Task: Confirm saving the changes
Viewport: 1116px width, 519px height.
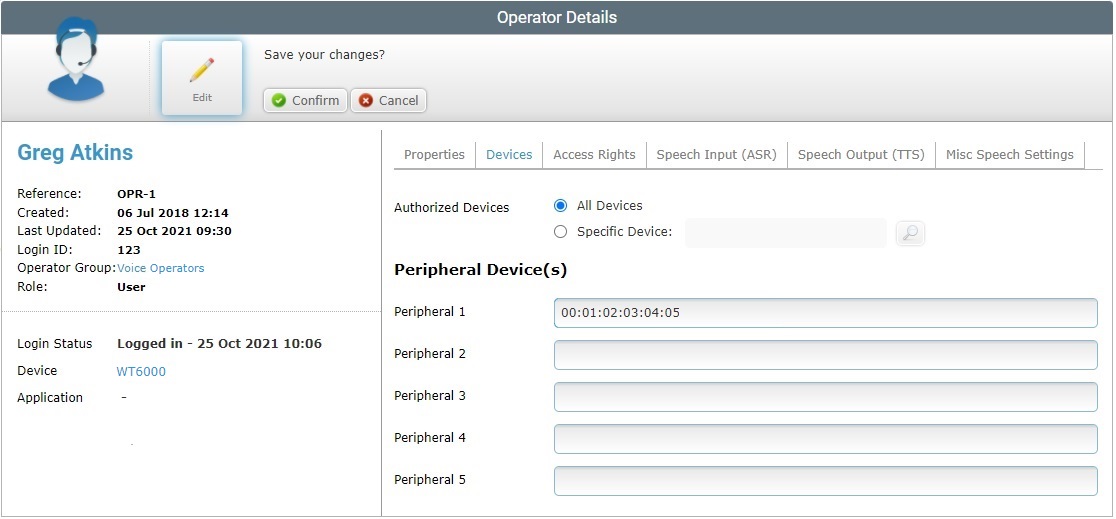Action: click(x=305, y=100)
